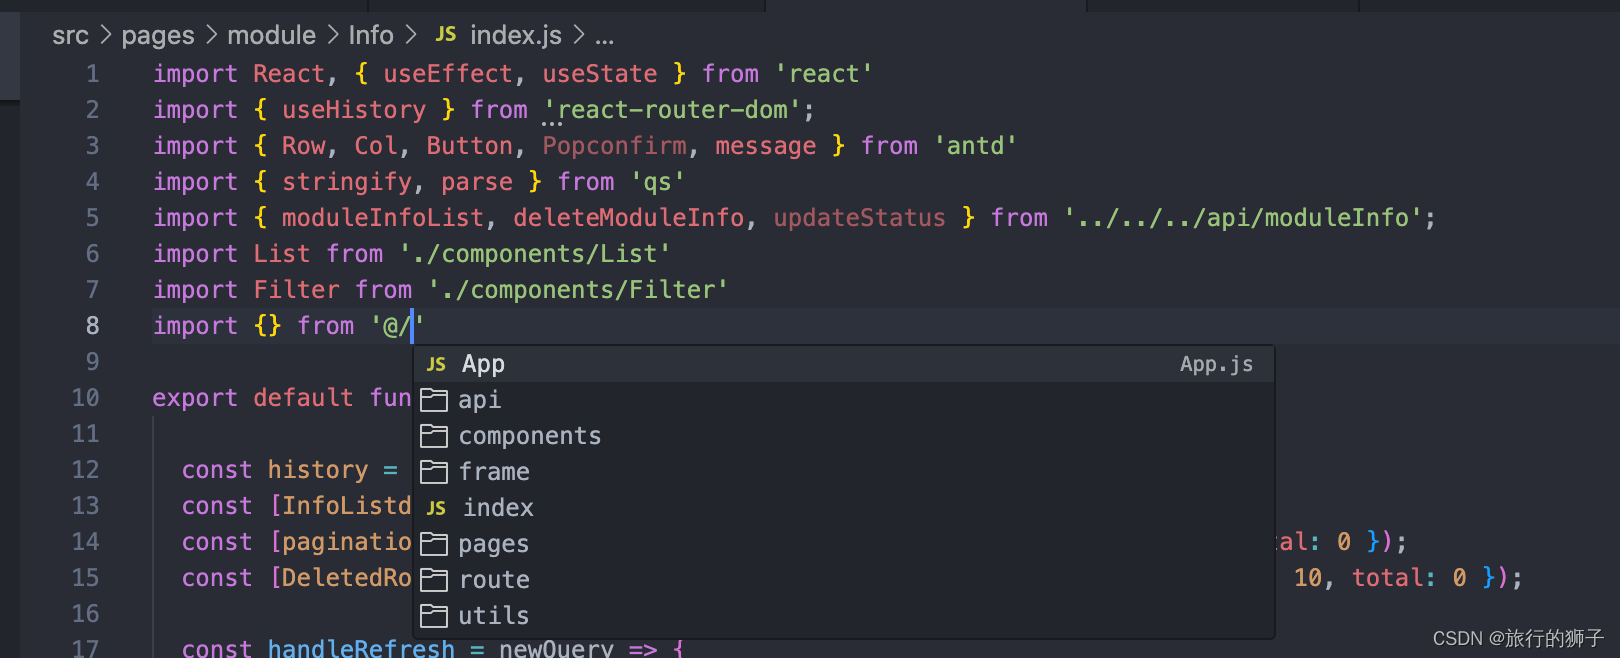Select the App suggestion in autocomplete list

pyautogui.click(x=484, y=365)
